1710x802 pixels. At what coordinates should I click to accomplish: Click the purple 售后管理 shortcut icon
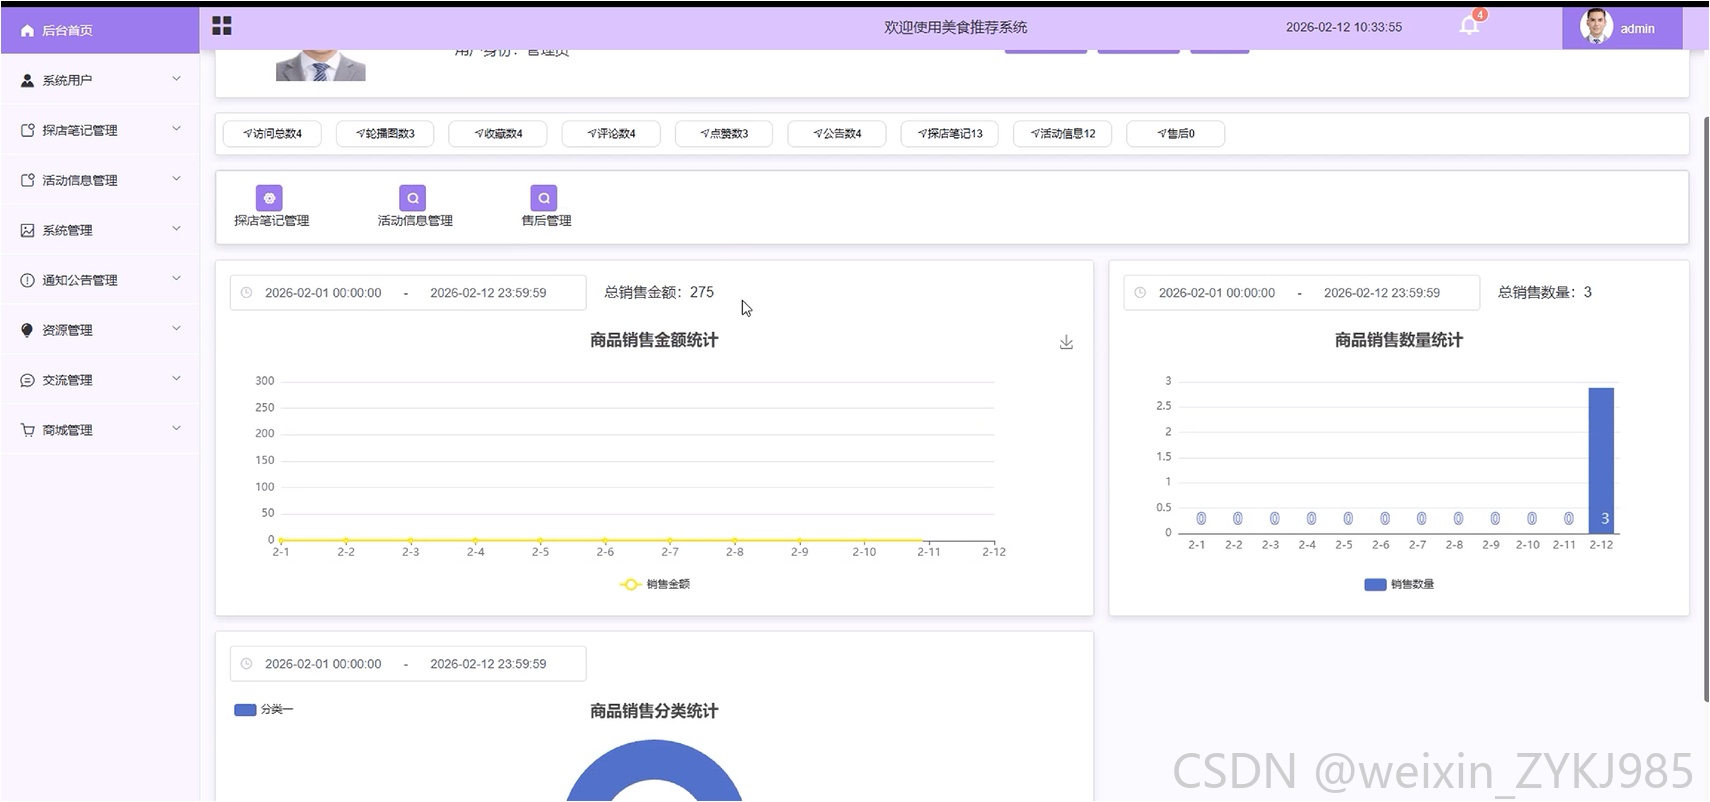(x=544, y=198)
